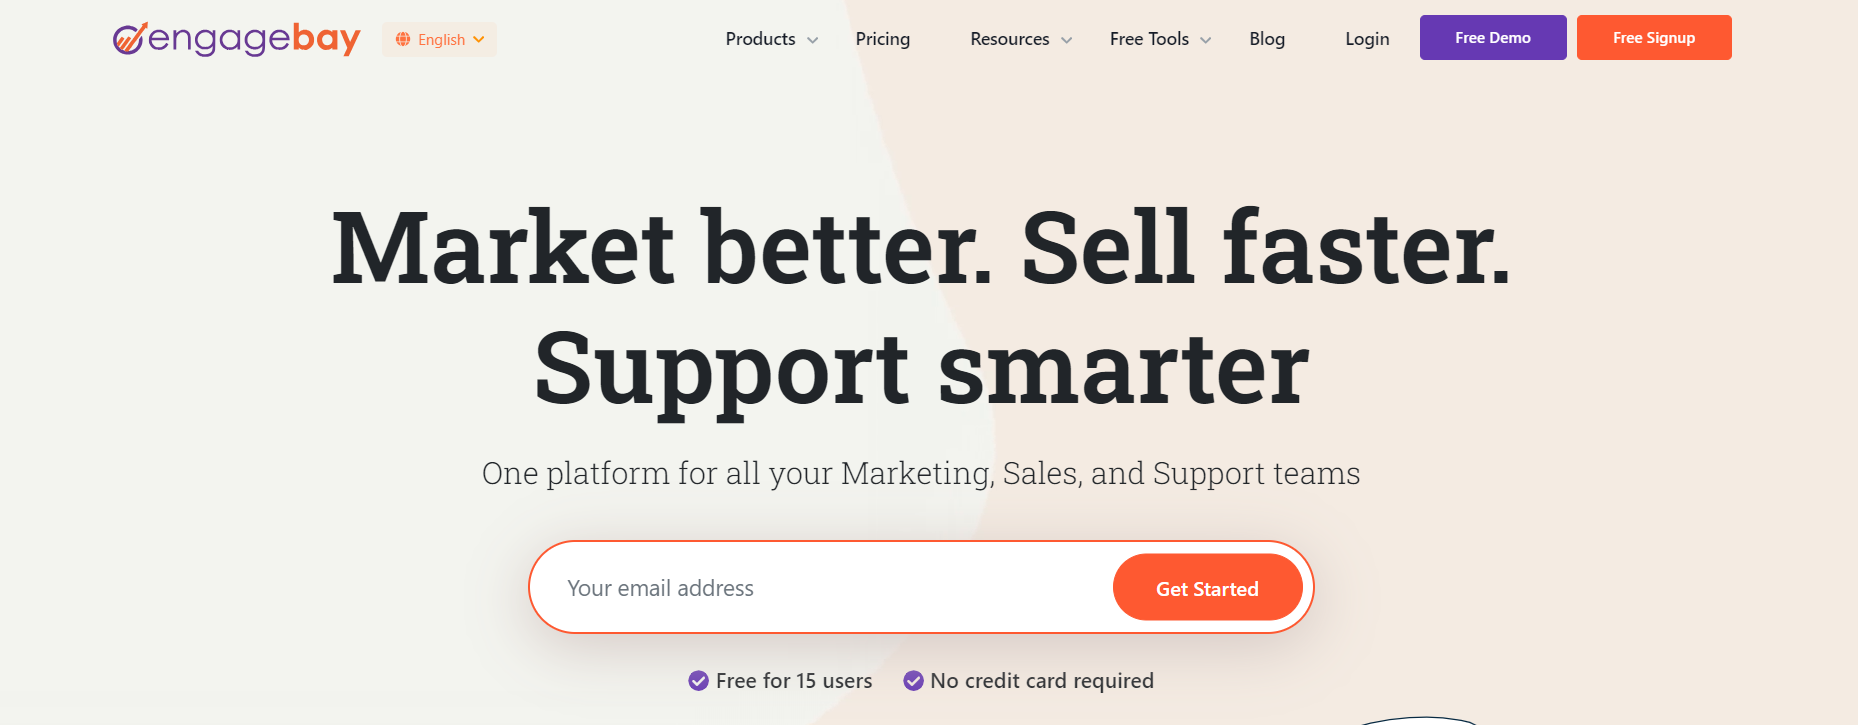
Task: Click the Get Started button
Action: click(x=1208, y=588)
